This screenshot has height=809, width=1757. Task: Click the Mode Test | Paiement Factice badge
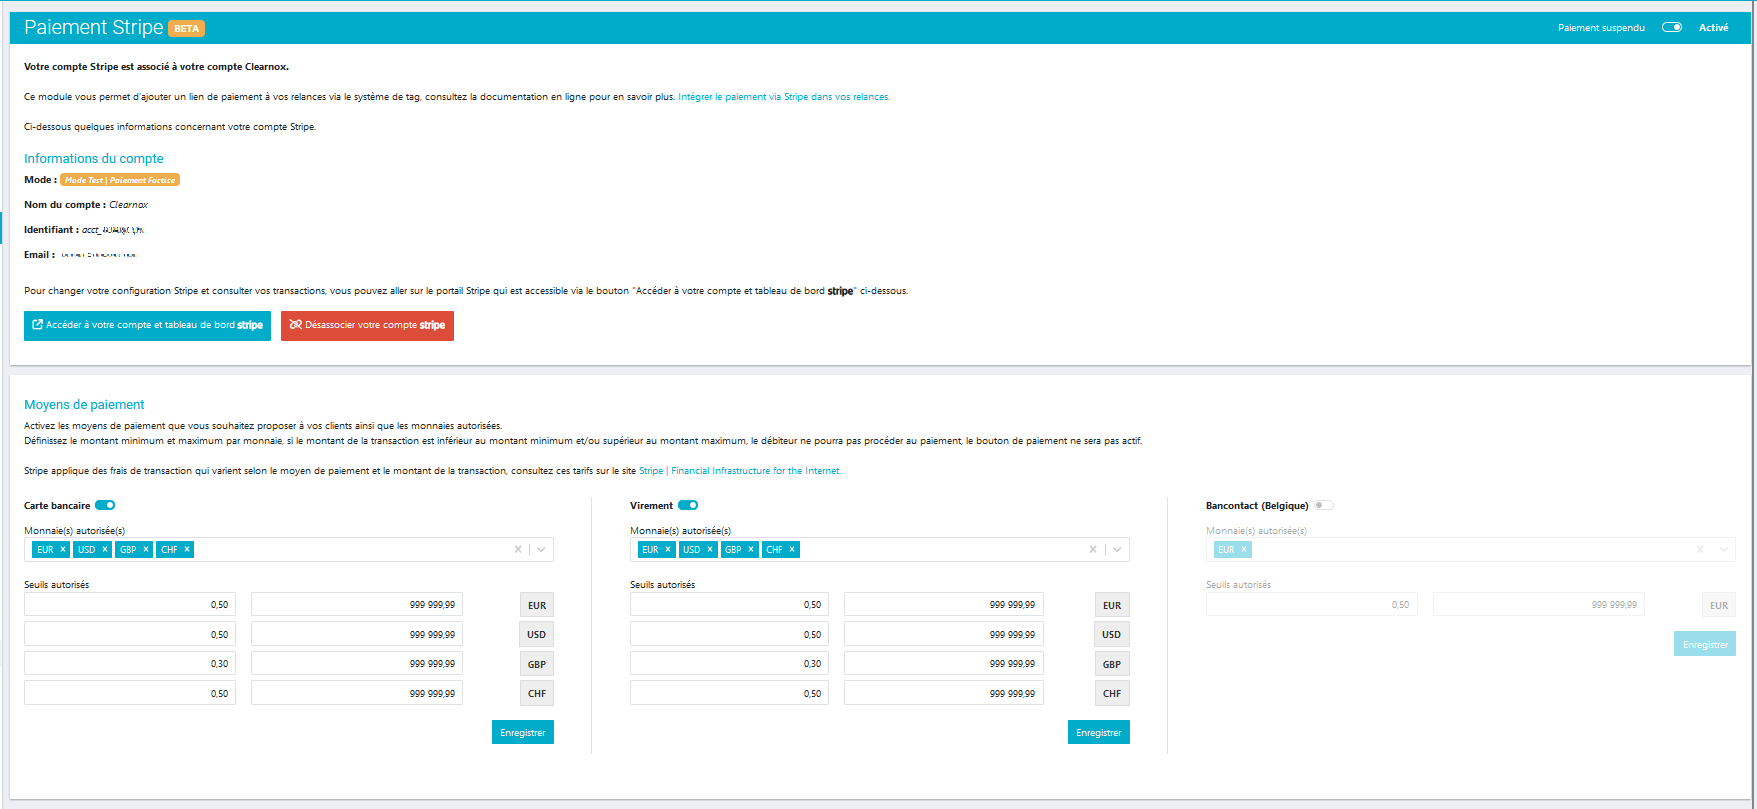click(120, 180)
